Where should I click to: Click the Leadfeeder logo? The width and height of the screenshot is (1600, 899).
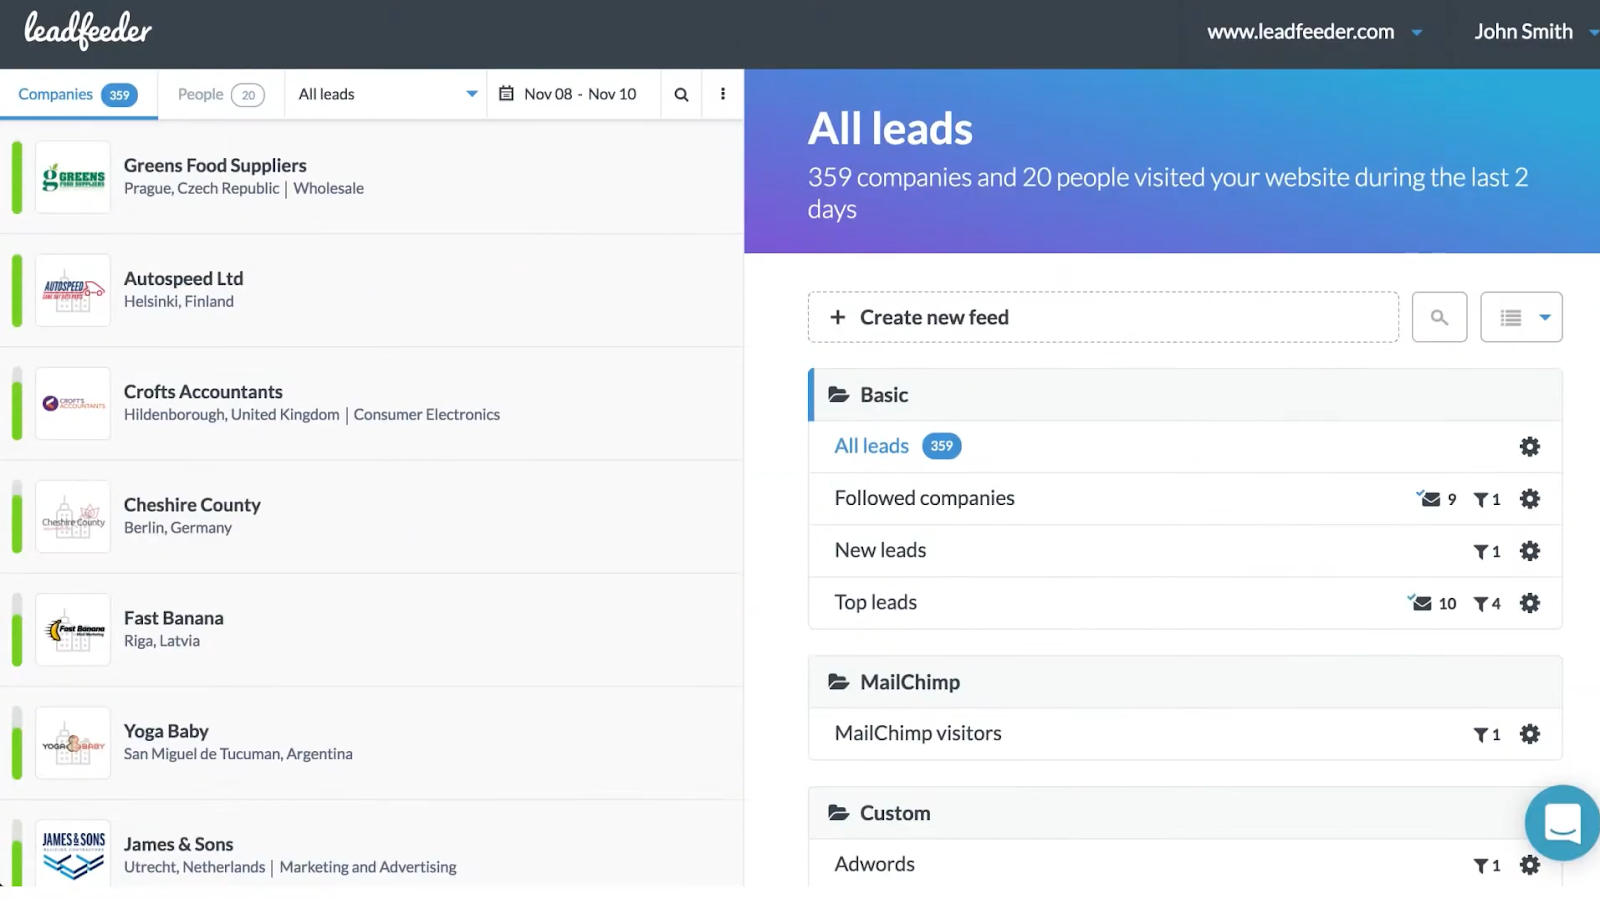(88, 31)
